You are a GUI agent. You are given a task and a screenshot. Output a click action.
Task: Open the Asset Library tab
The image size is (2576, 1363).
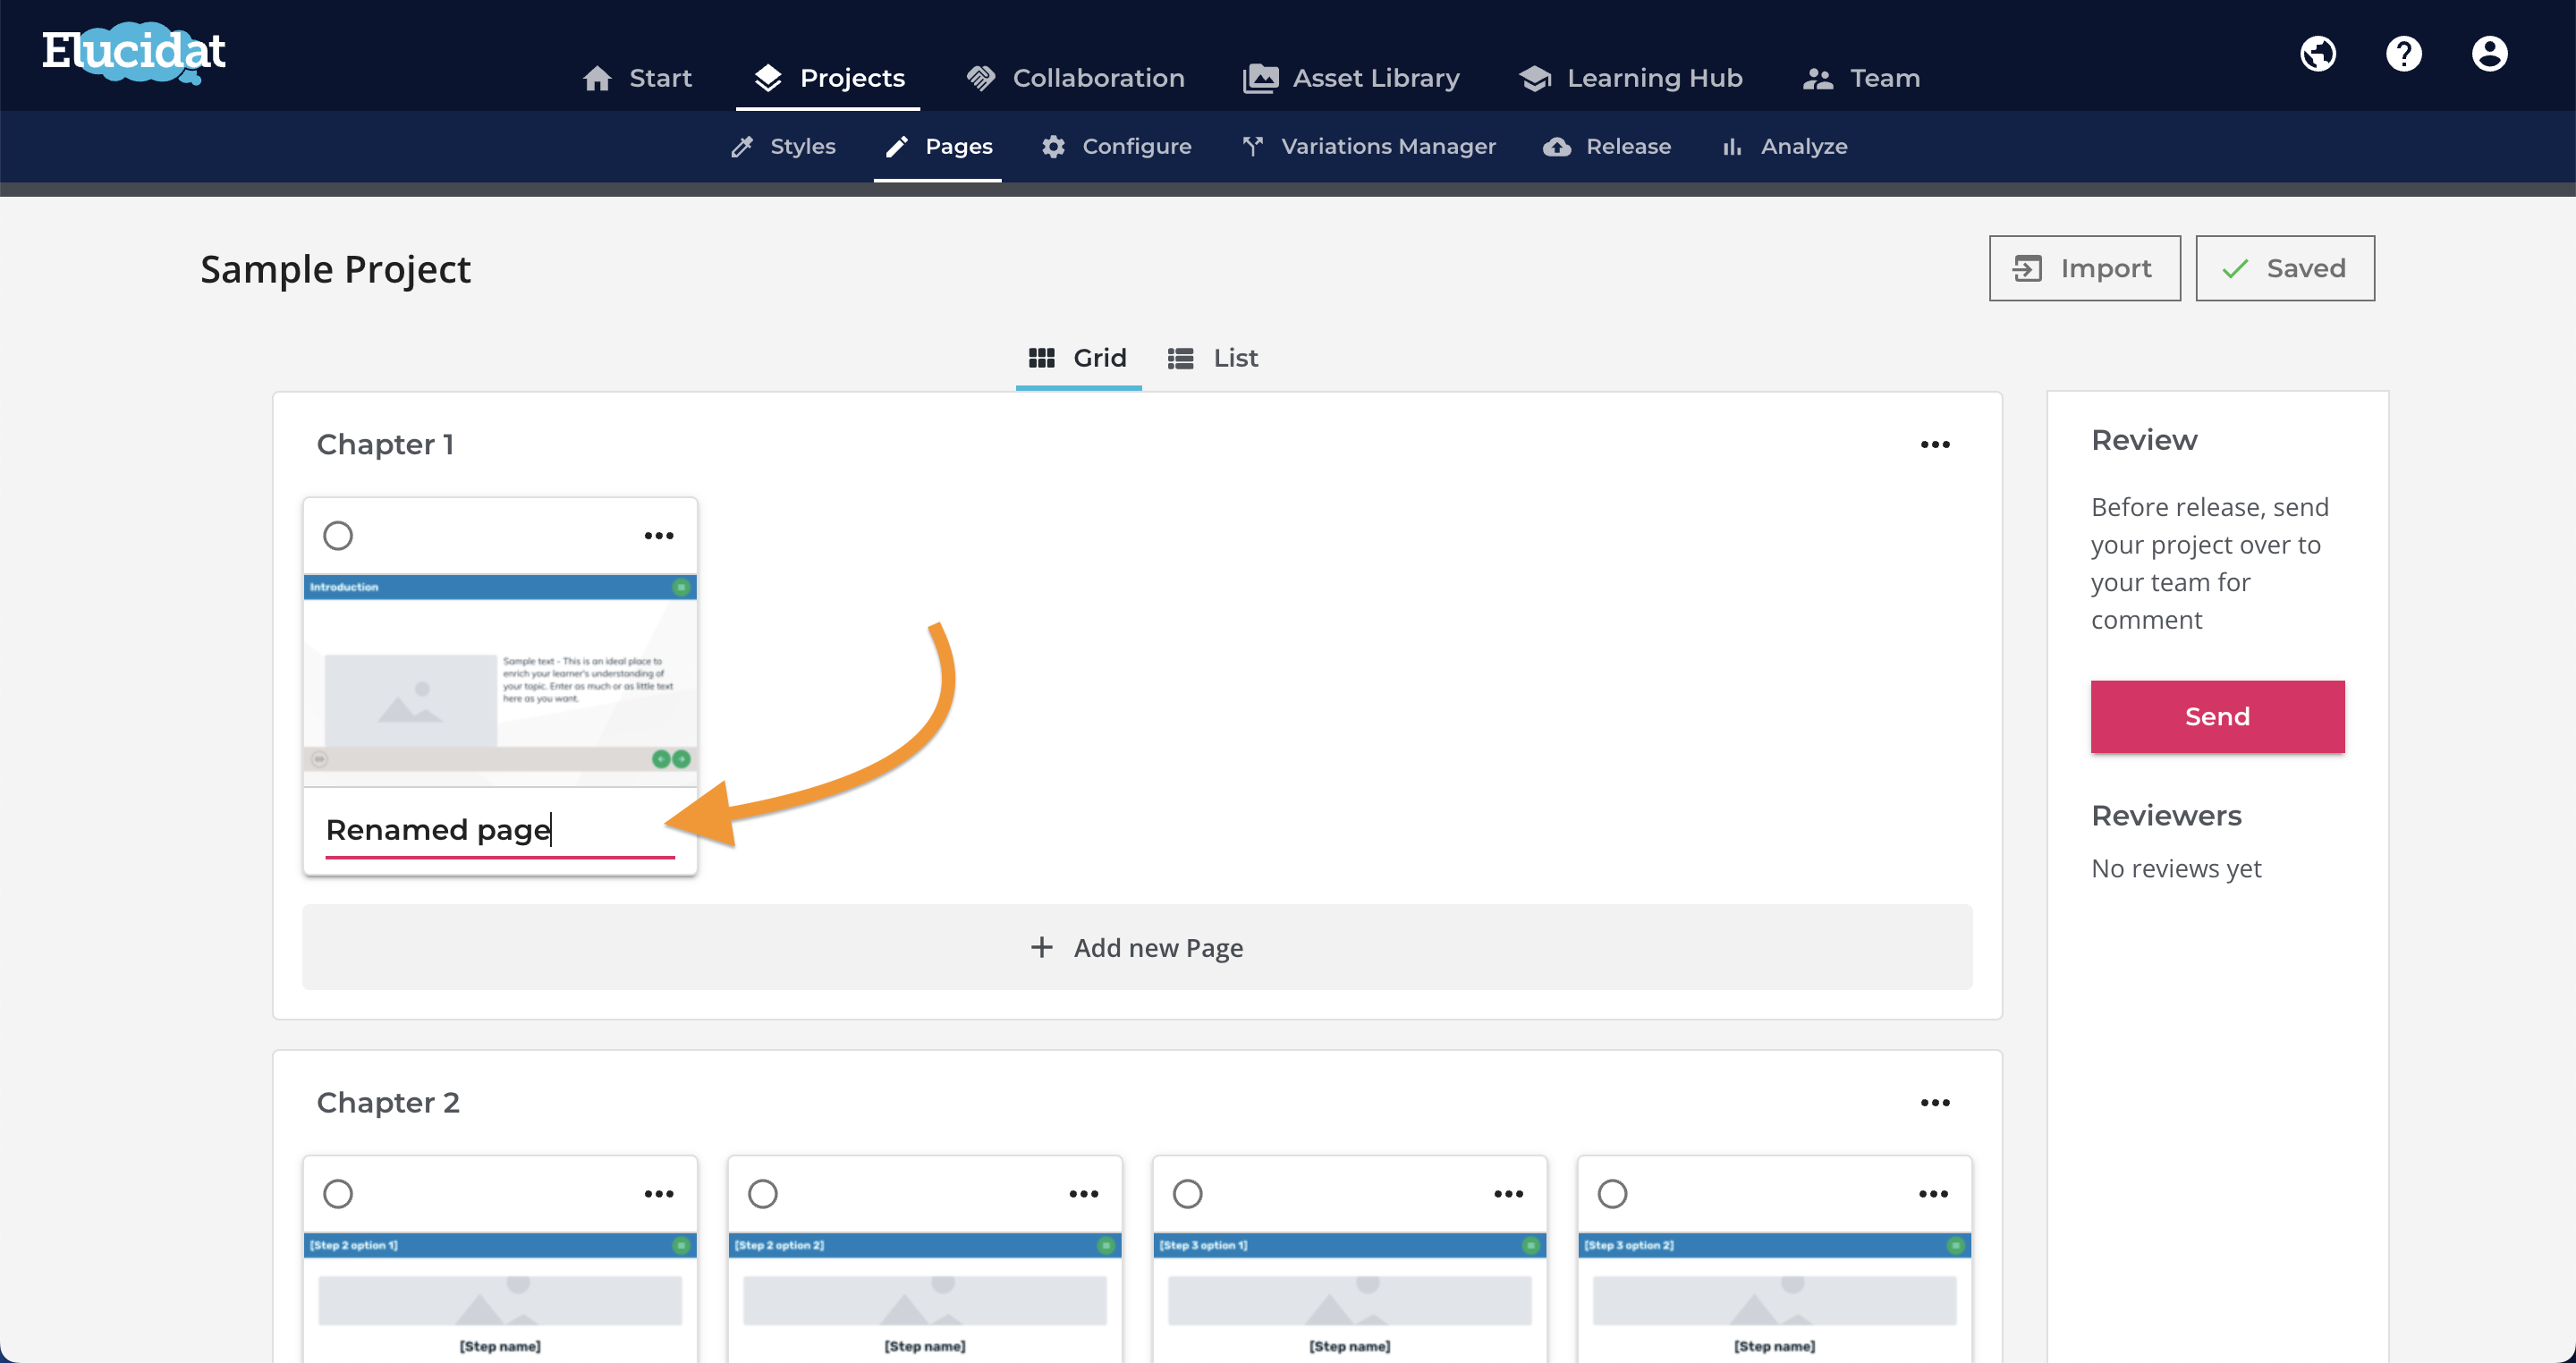(x=1351, y=78)
